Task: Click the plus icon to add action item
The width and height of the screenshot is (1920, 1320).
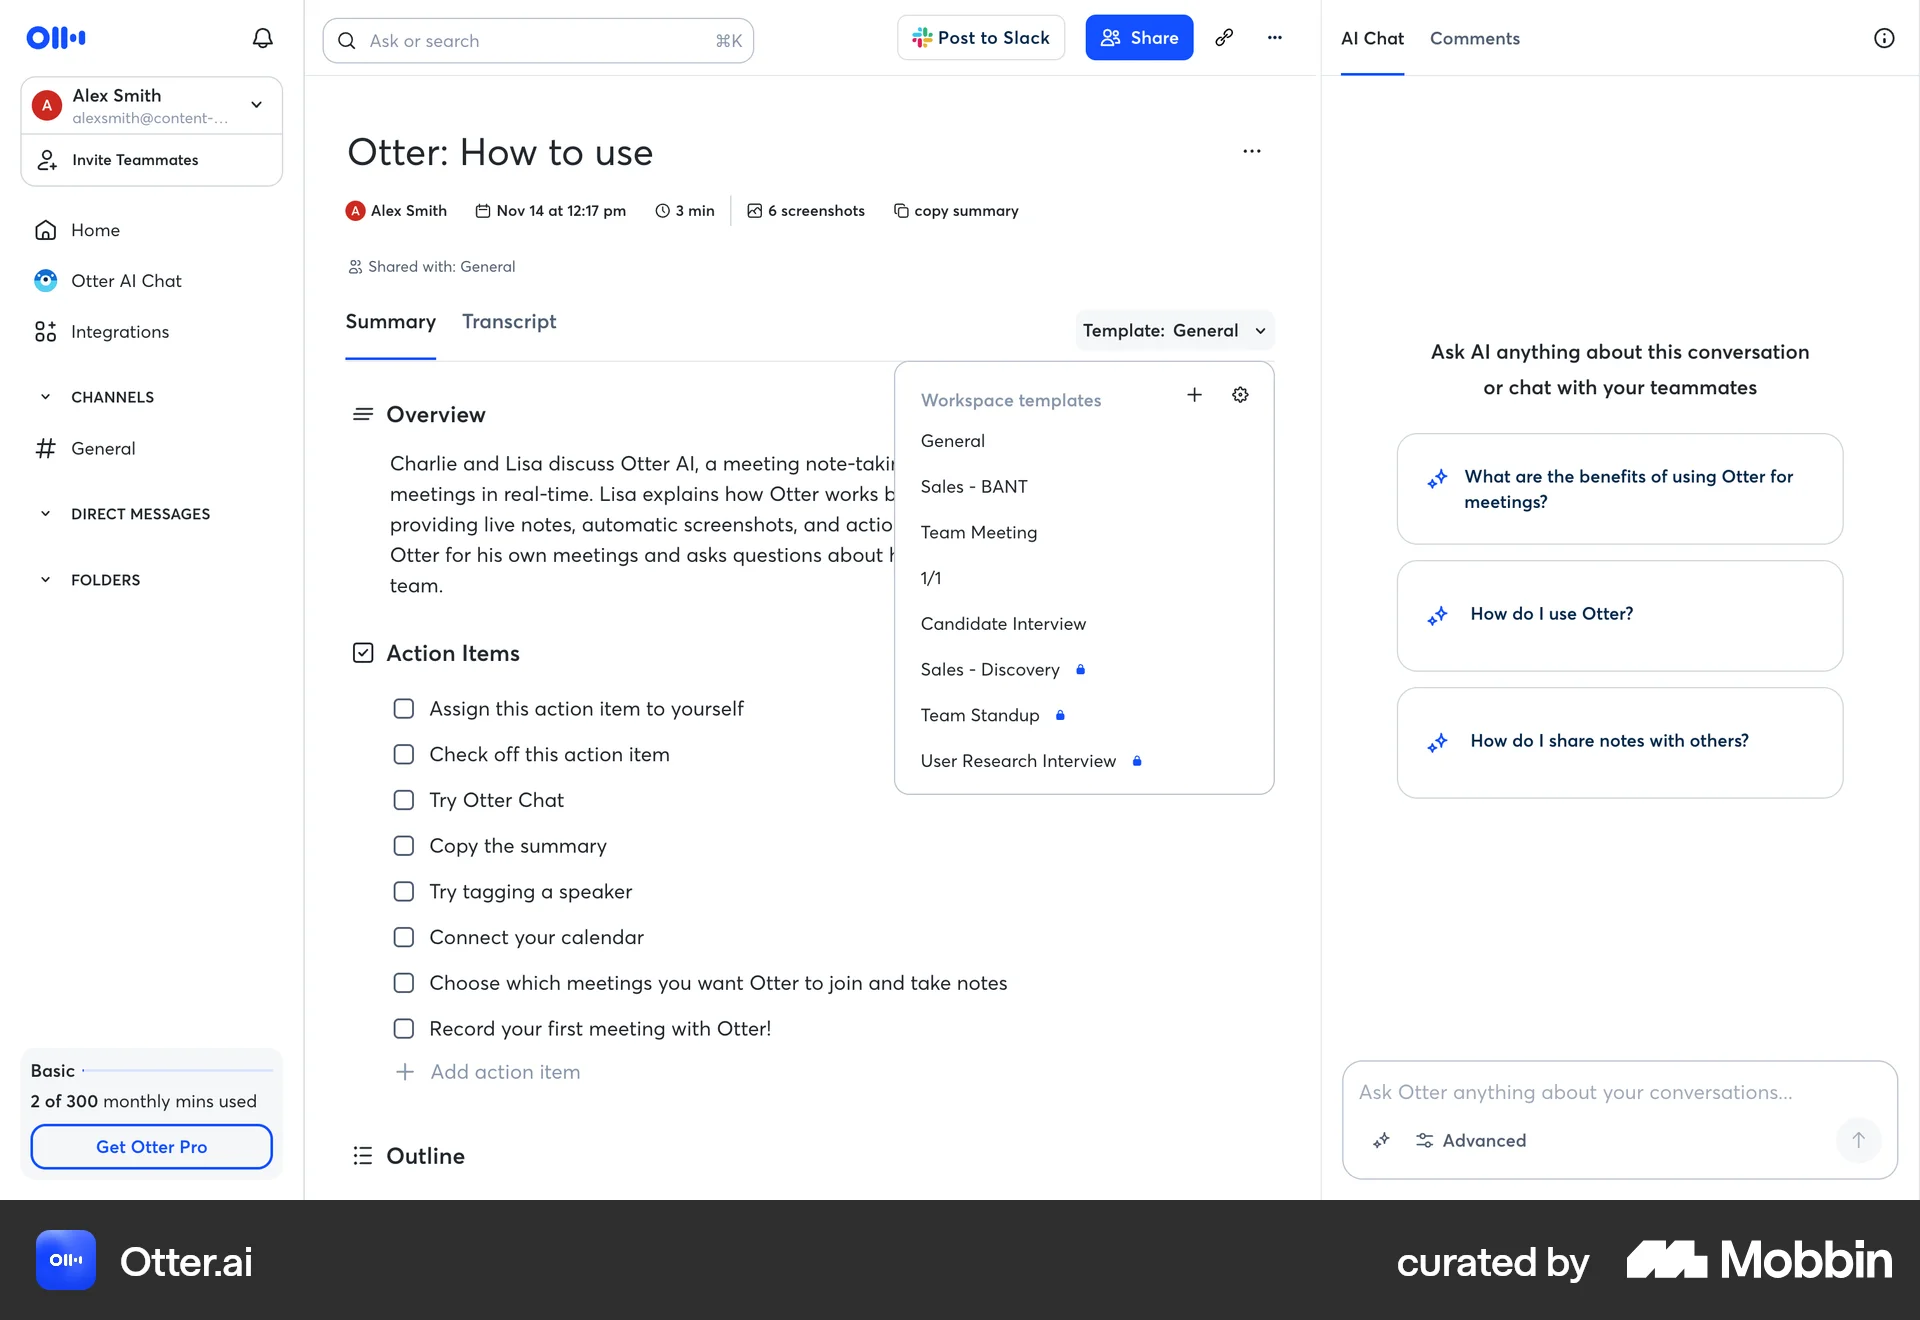Action: click(x=405, y=1072)
